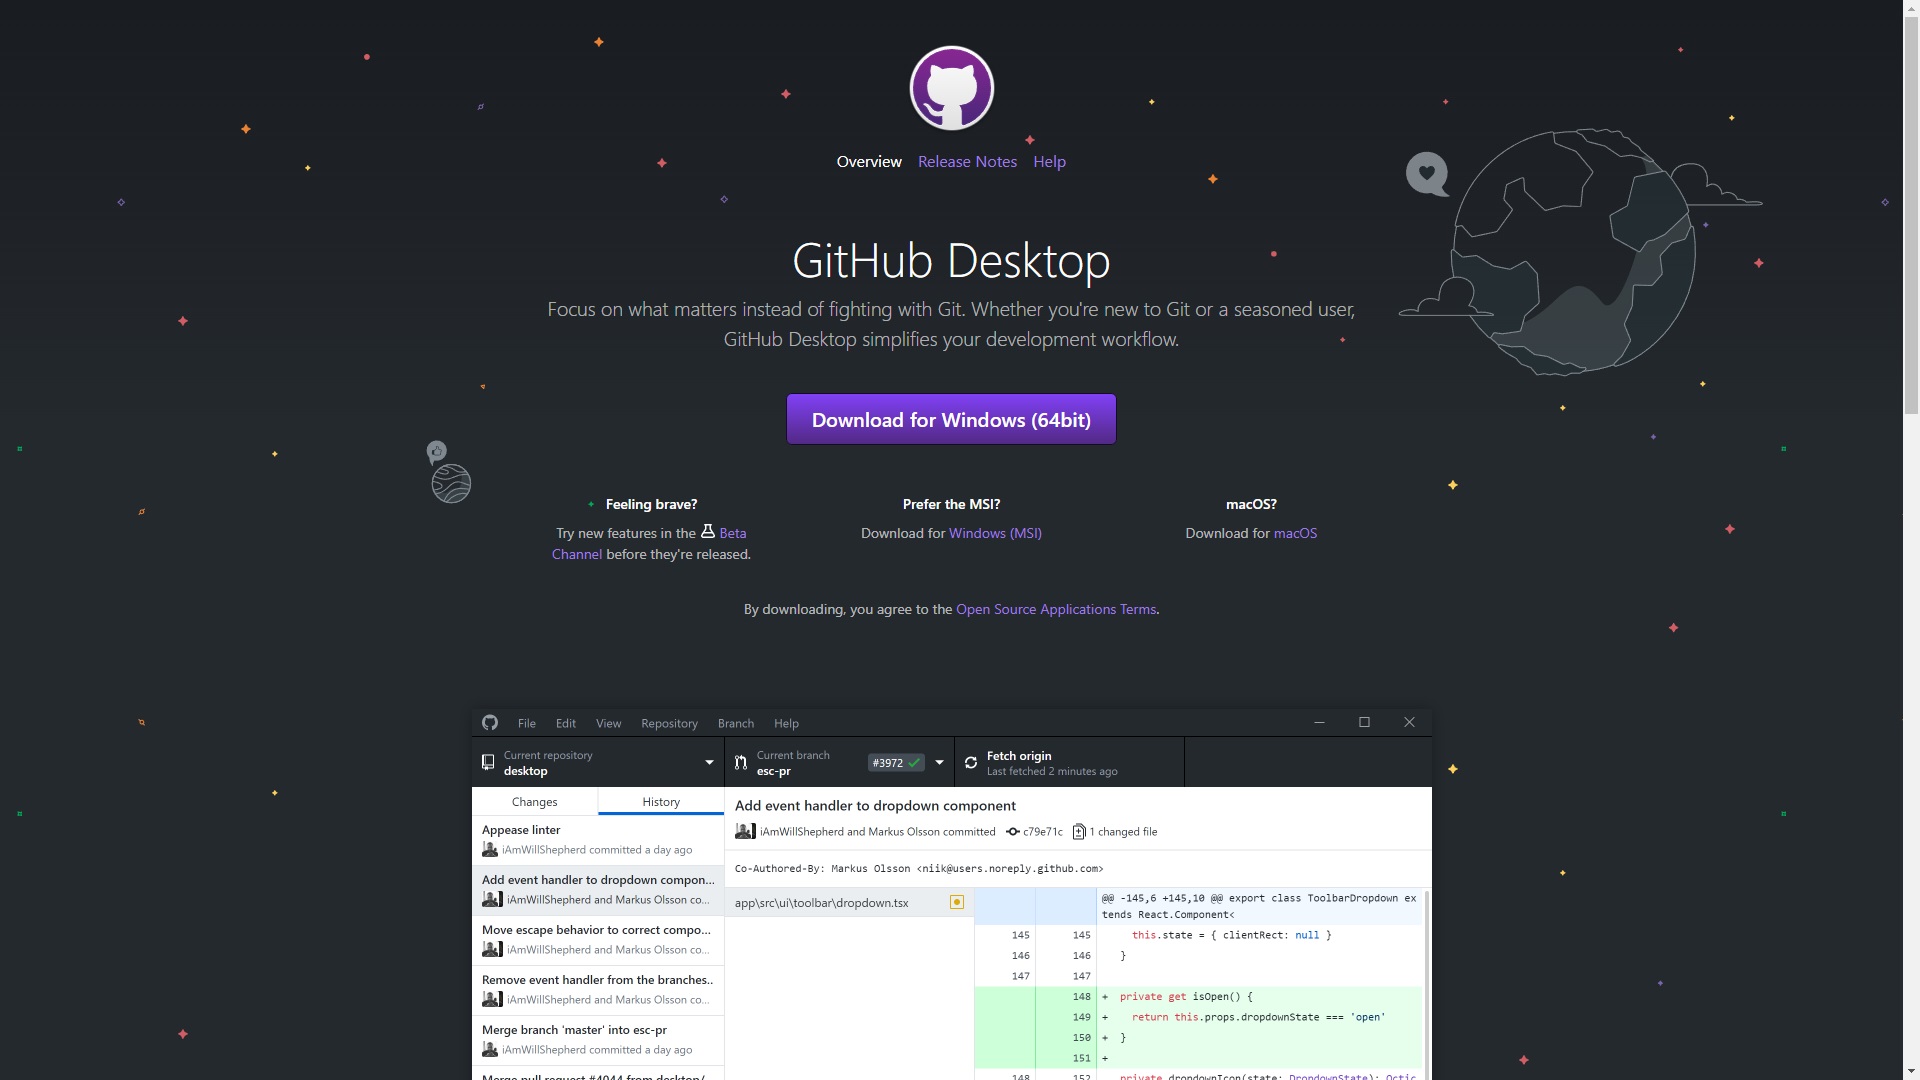The width and height of the screenshot is (1920, 1080).
Task: Open the Repository menu
Action: click(x=669, y=723)
